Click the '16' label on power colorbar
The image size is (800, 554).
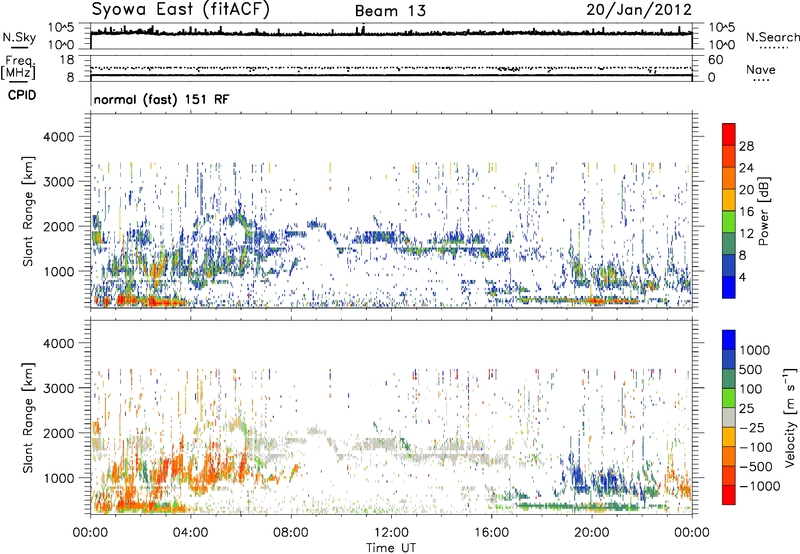point(746,212)
